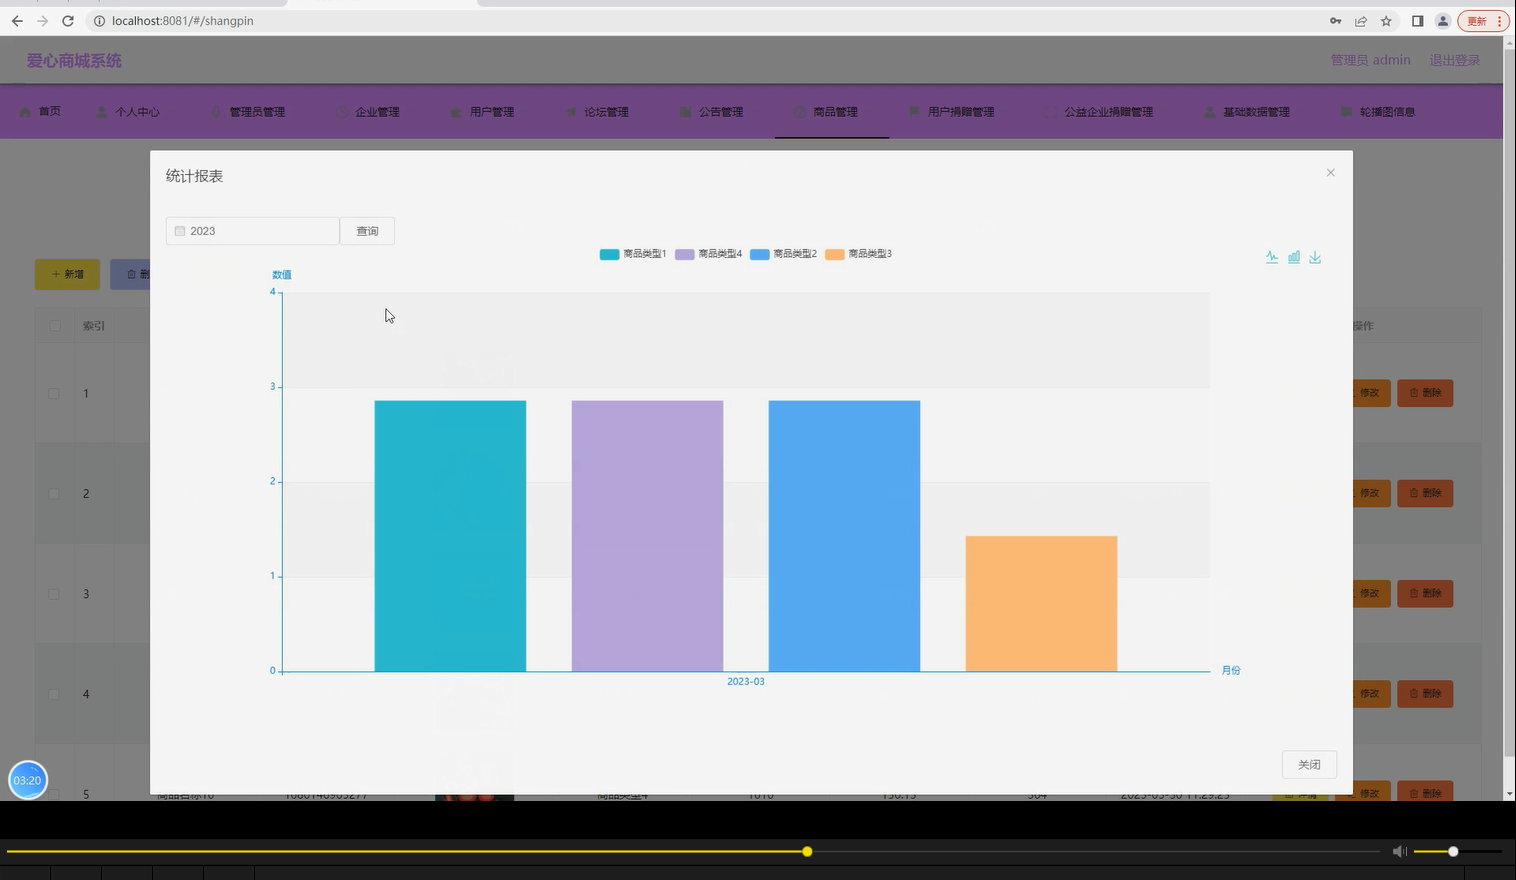Image resolution: width=1516 pixels, height=880 pixels.
Task: Open 基础数据管理 menu item
Action: point(1246,111)
